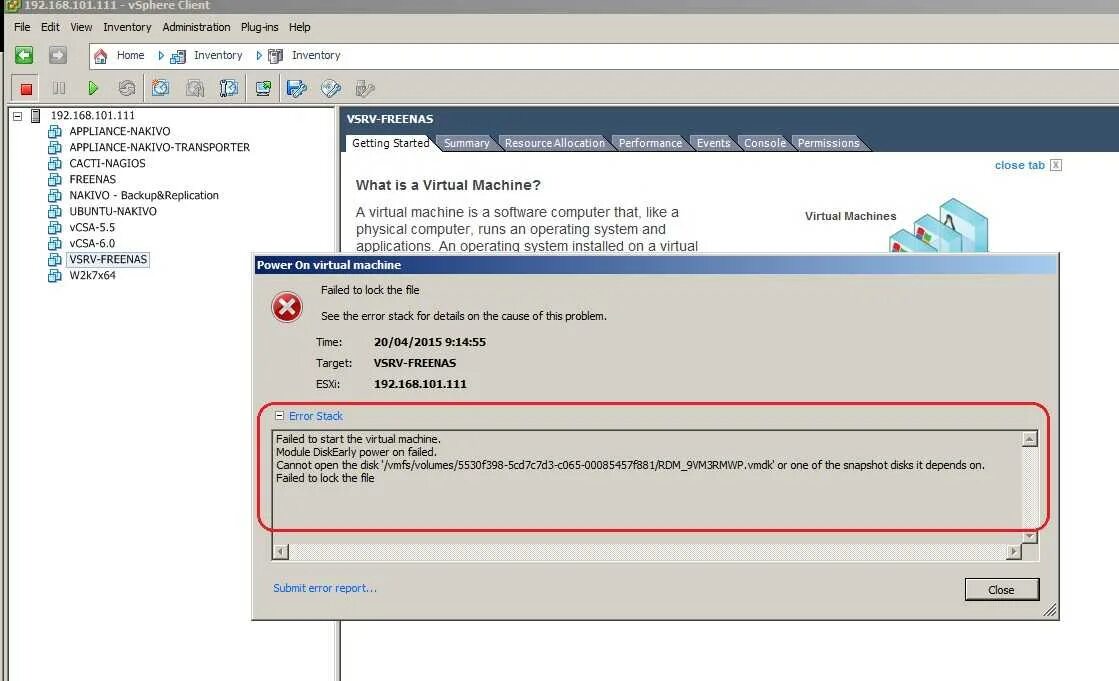Select the Getting Started tab
Screen dimensions: 1119x681
click(x=390, y=143)
